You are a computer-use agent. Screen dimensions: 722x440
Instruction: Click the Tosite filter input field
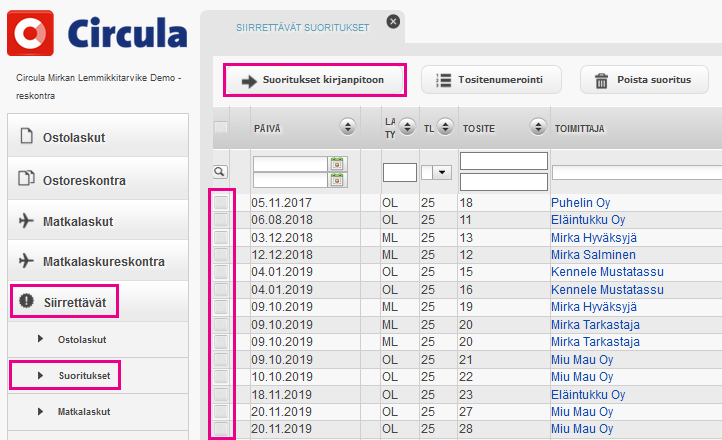pos(503,161)
